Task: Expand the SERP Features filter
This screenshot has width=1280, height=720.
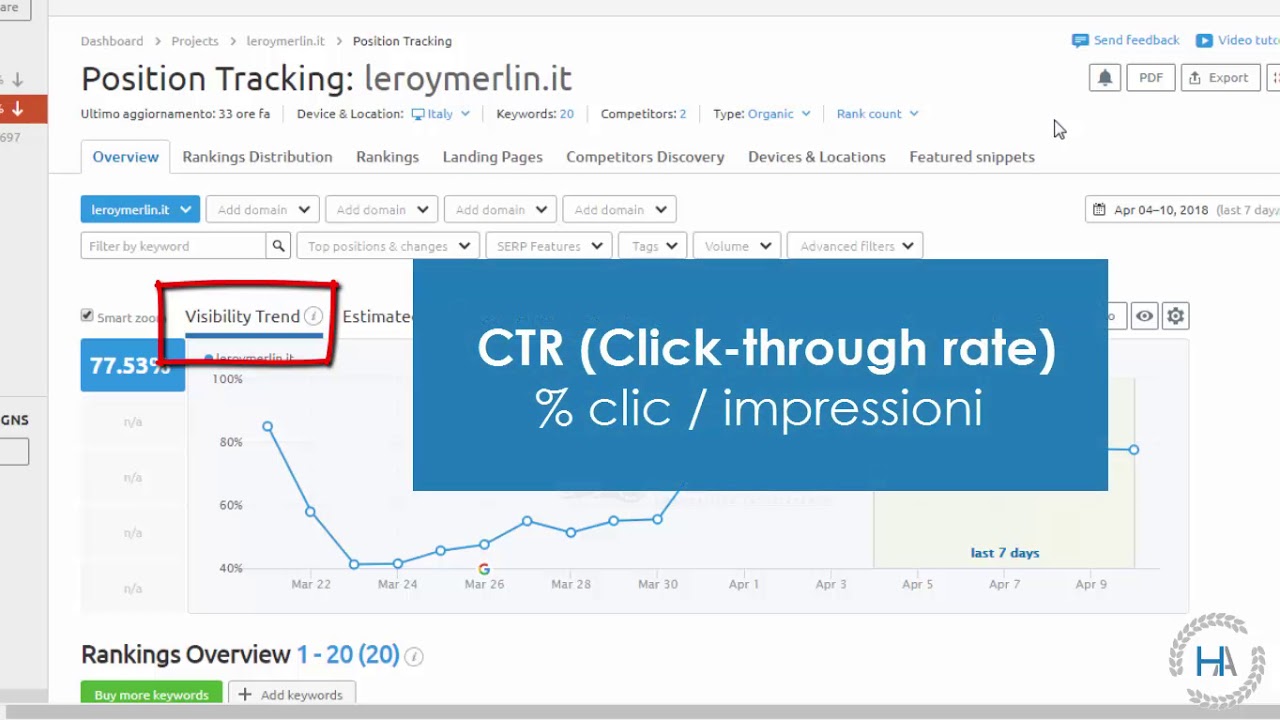Action: [x=548, y=246]
